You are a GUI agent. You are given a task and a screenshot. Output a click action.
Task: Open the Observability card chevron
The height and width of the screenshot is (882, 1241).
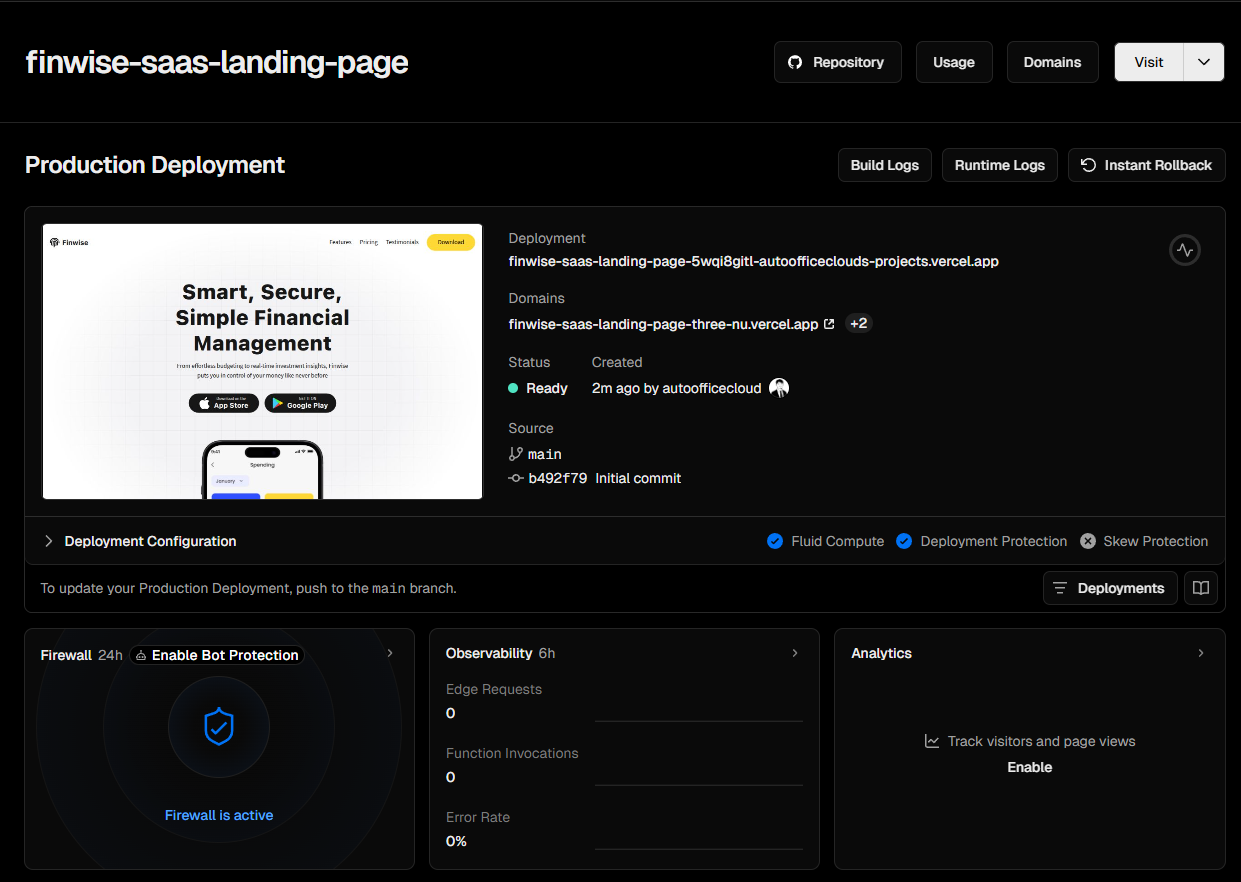pos(795,653)
